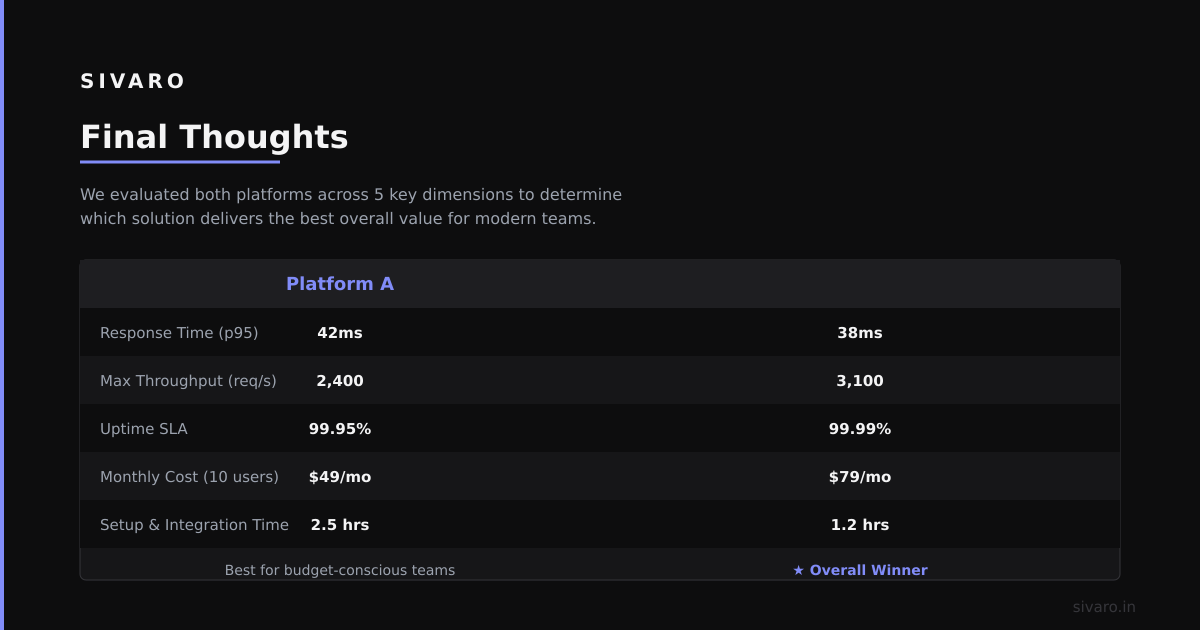
Task: Click the star Overall Winner badge
Action: [x=860, y=570]
